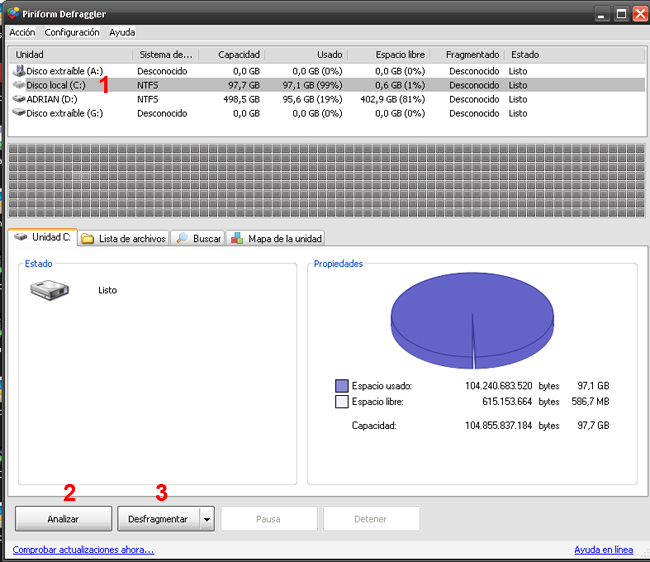Screen dimensions: 650x562
Task: Select removable disk A: drive icon
Action: pyautogui.click(x=19, y=71)
